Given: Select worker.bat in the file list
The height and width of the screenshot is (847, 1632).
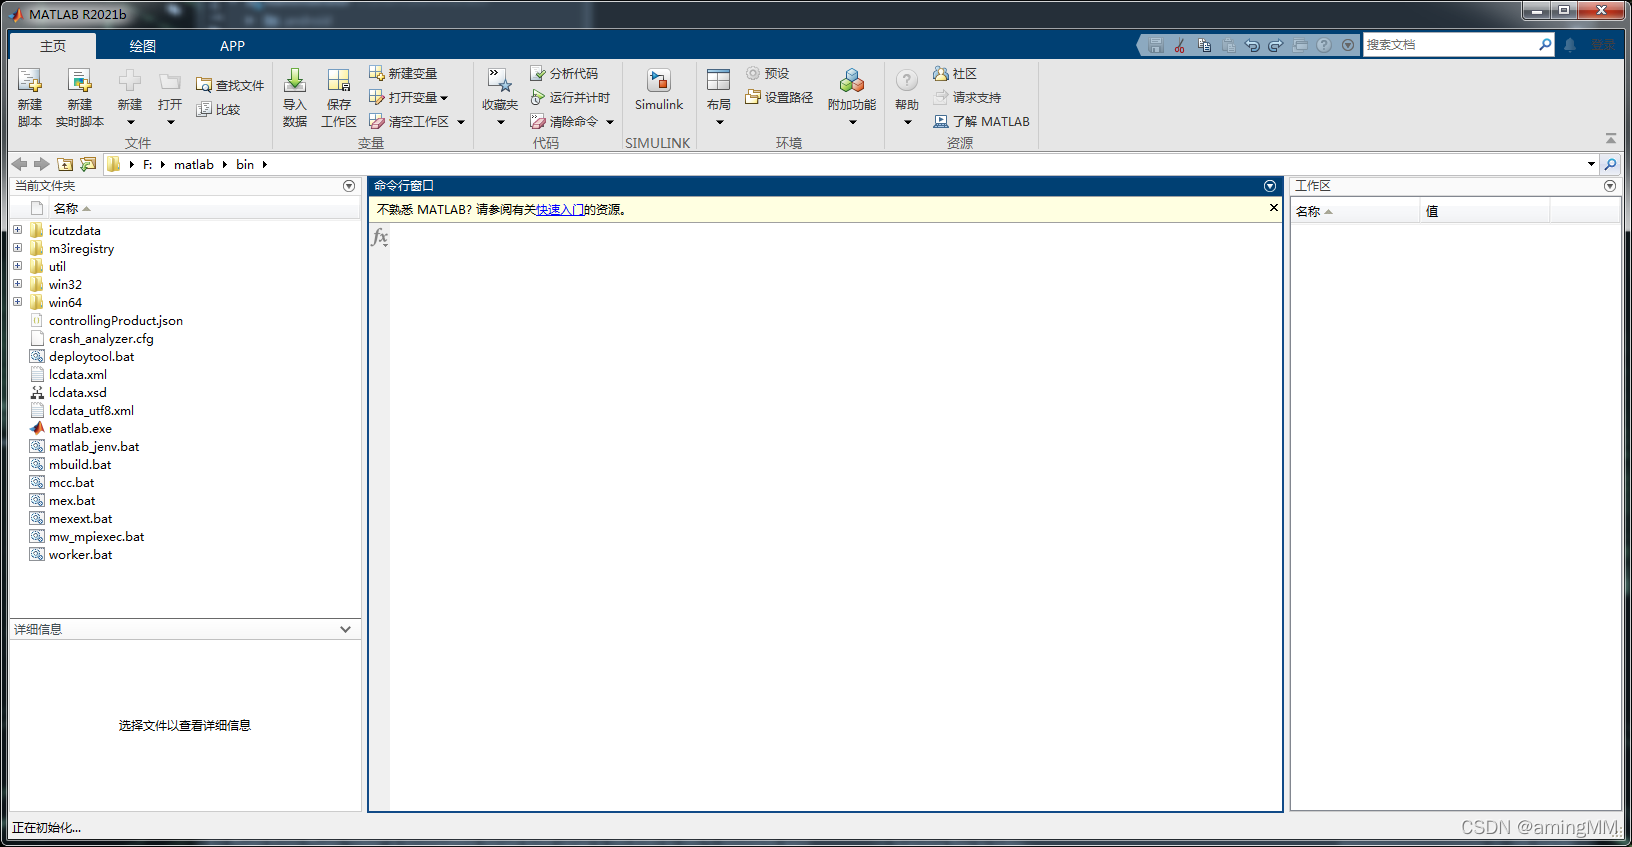Looking at the screenshot, I should pos(80,555).
